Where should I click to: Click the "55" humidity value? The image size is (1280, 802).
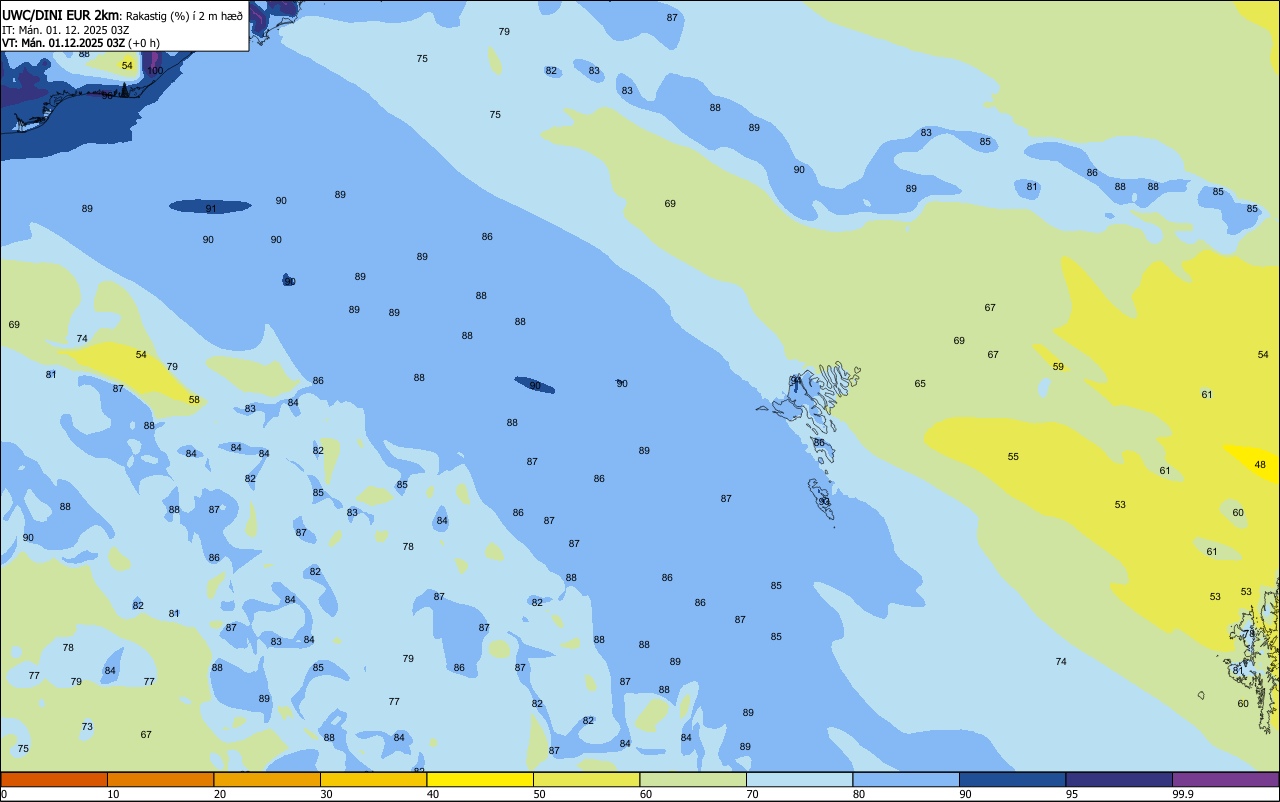(1013, 456)
